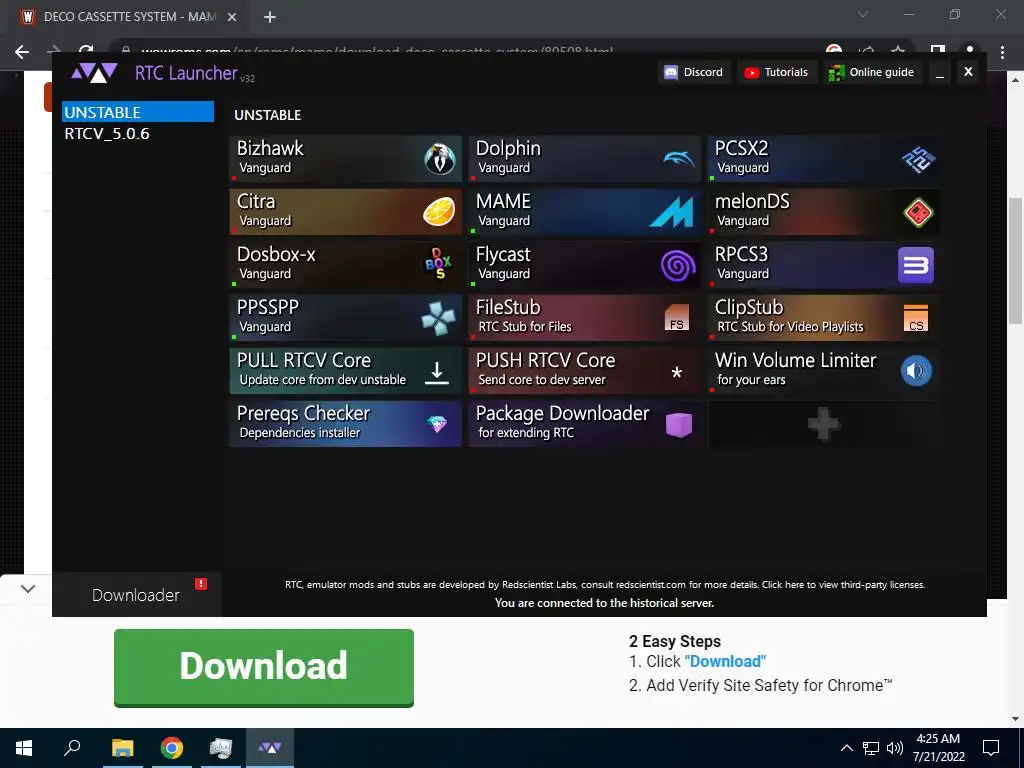1024x768 pixels.
Task: Open the Tutorials YouTube button
Action: (x=776, y=72)
